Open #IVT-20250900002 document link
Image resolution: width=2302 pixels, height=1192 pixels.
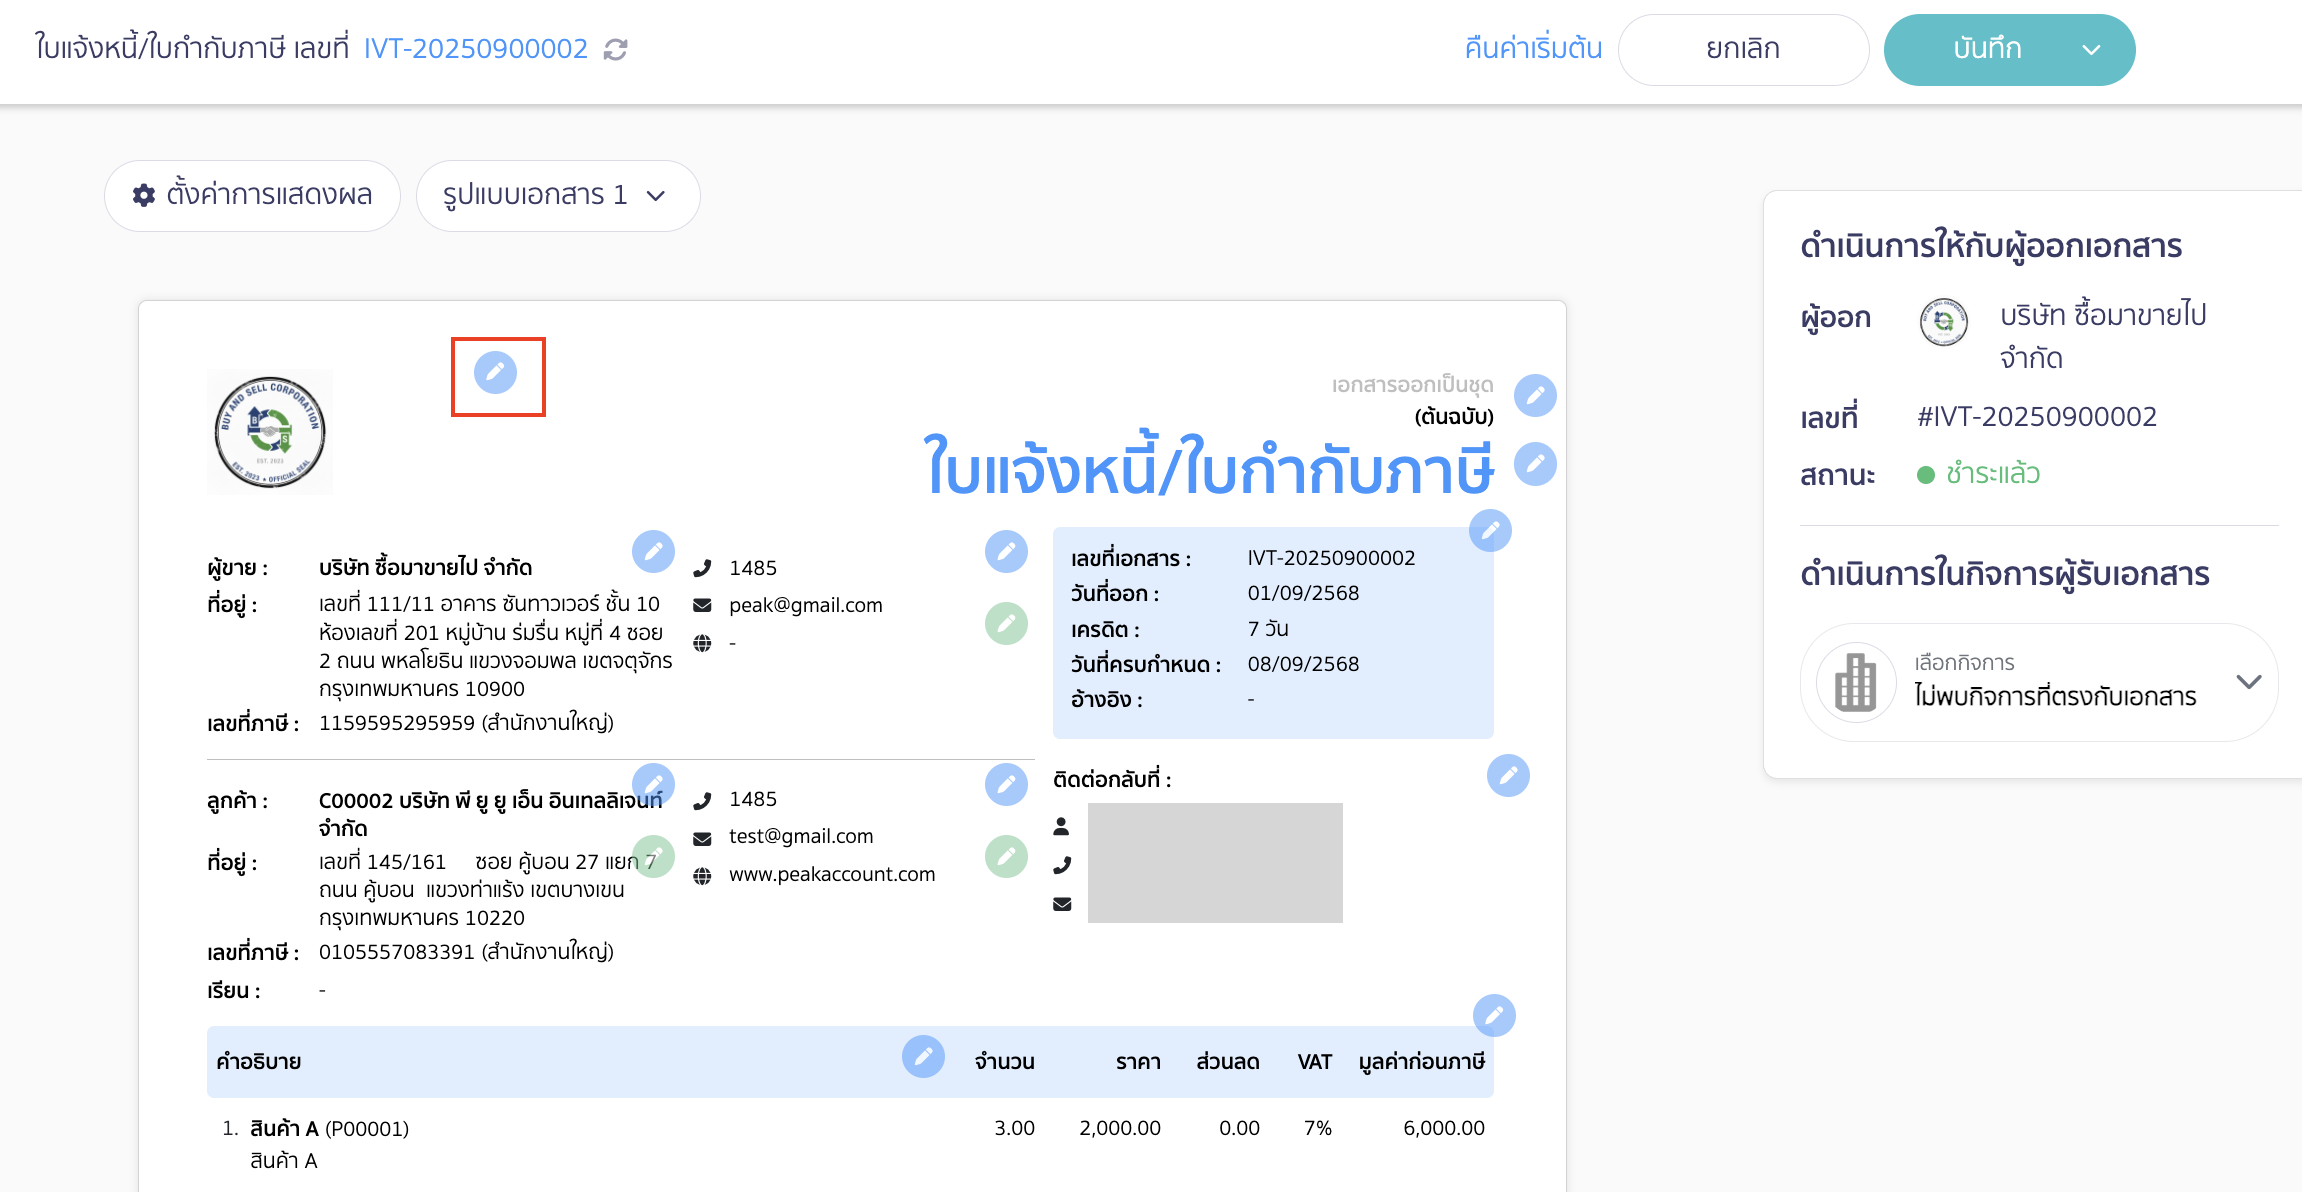point(2037,417)
